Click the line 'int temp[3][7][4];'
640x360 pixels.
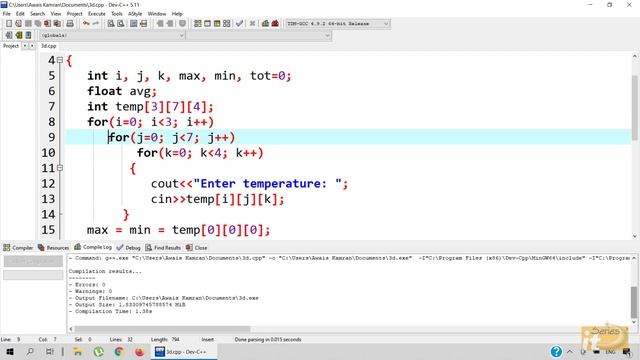click(x=150, y=107)
